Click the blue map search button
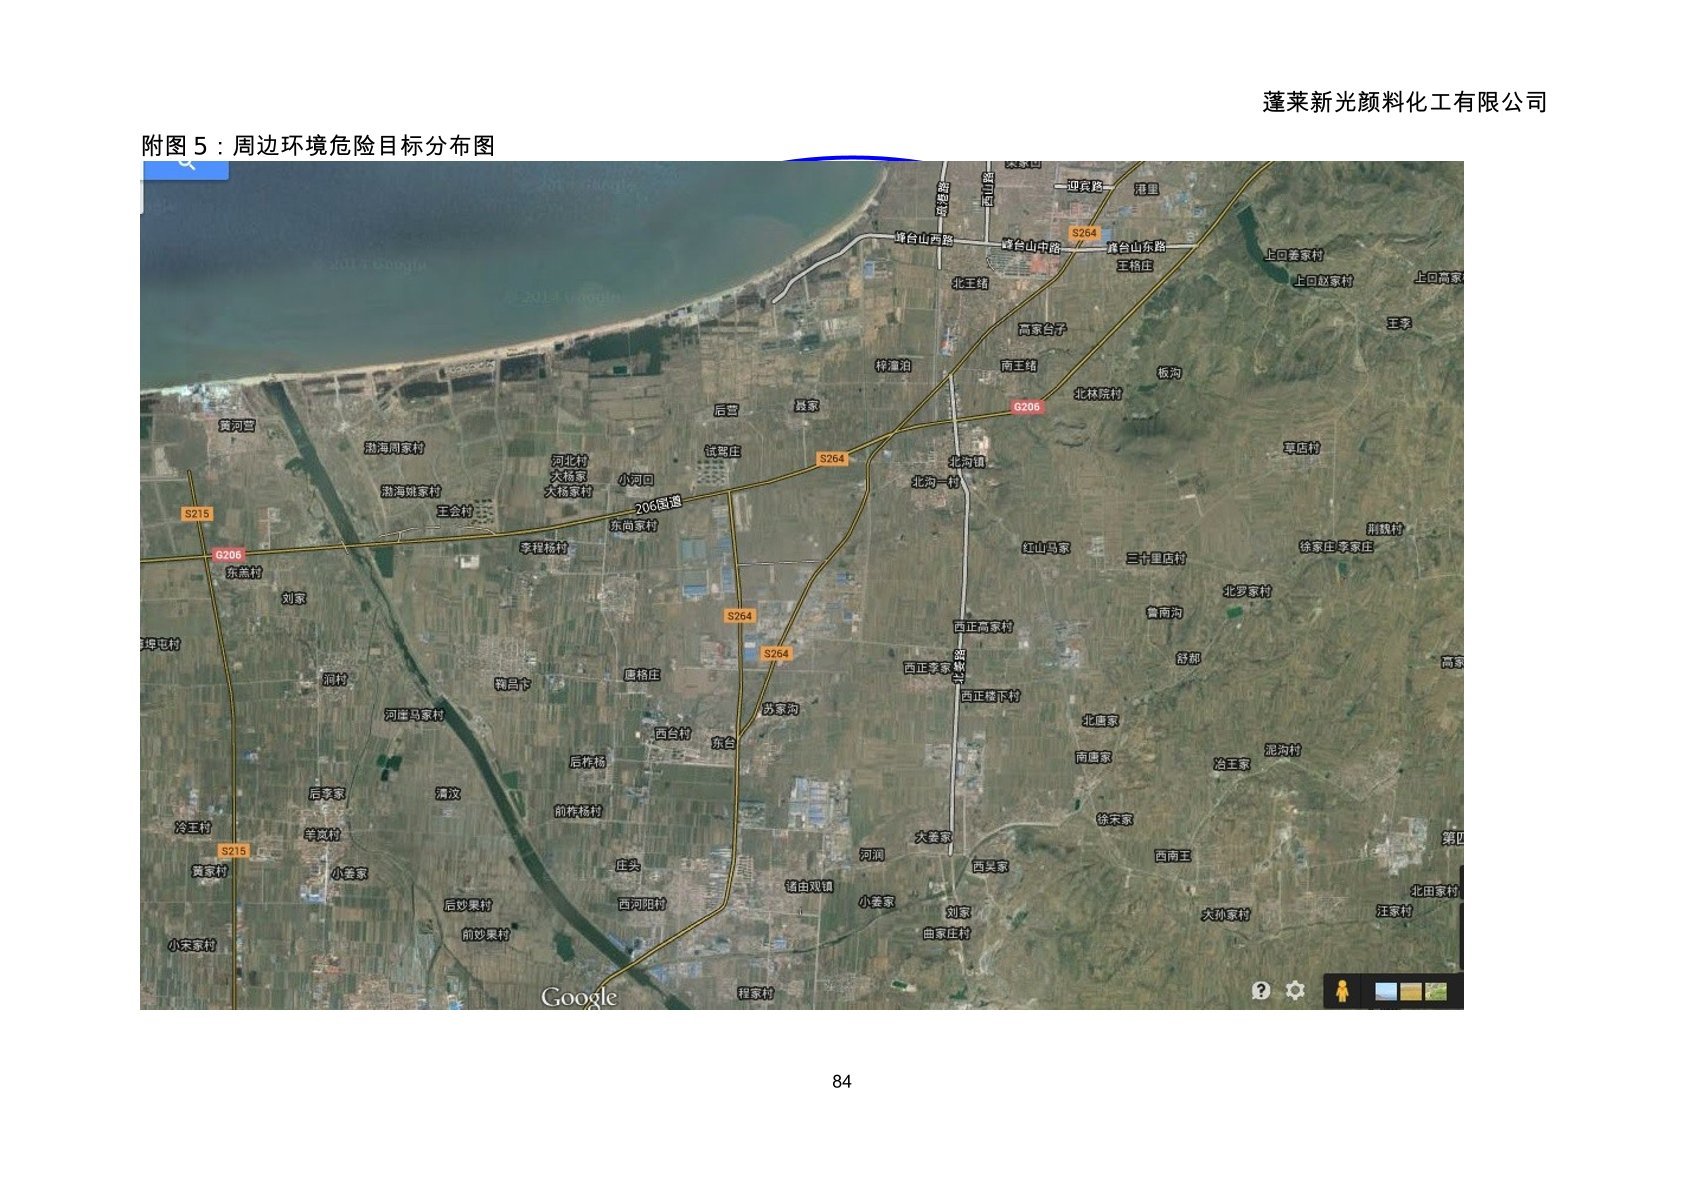Screen dimensions: 1683x1190 tap(186, 170)
